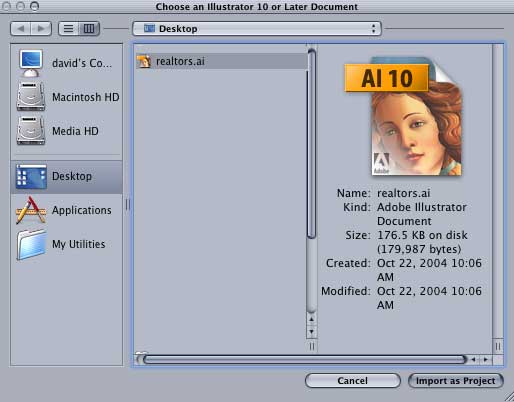
Task: Click the file column down scroll arrow
Action: click(311, 332)
